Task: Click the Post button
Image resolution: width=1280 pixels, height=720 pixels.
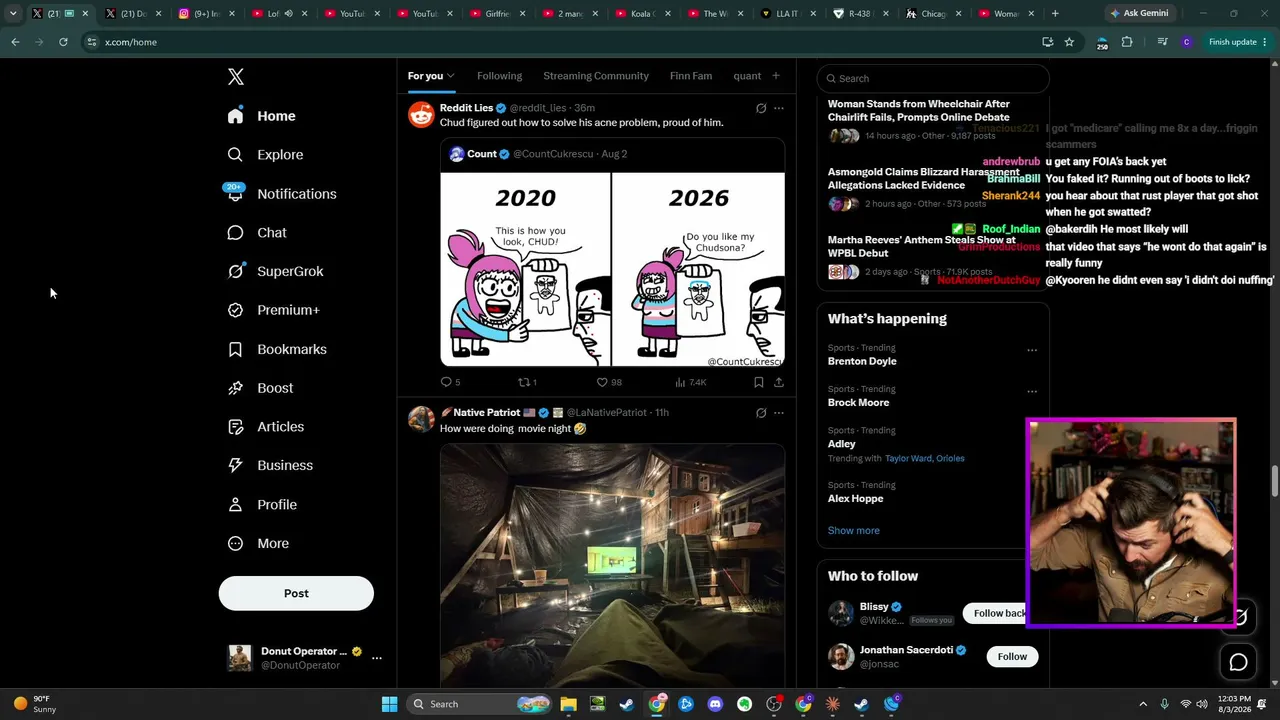Action: pos(296,593)
